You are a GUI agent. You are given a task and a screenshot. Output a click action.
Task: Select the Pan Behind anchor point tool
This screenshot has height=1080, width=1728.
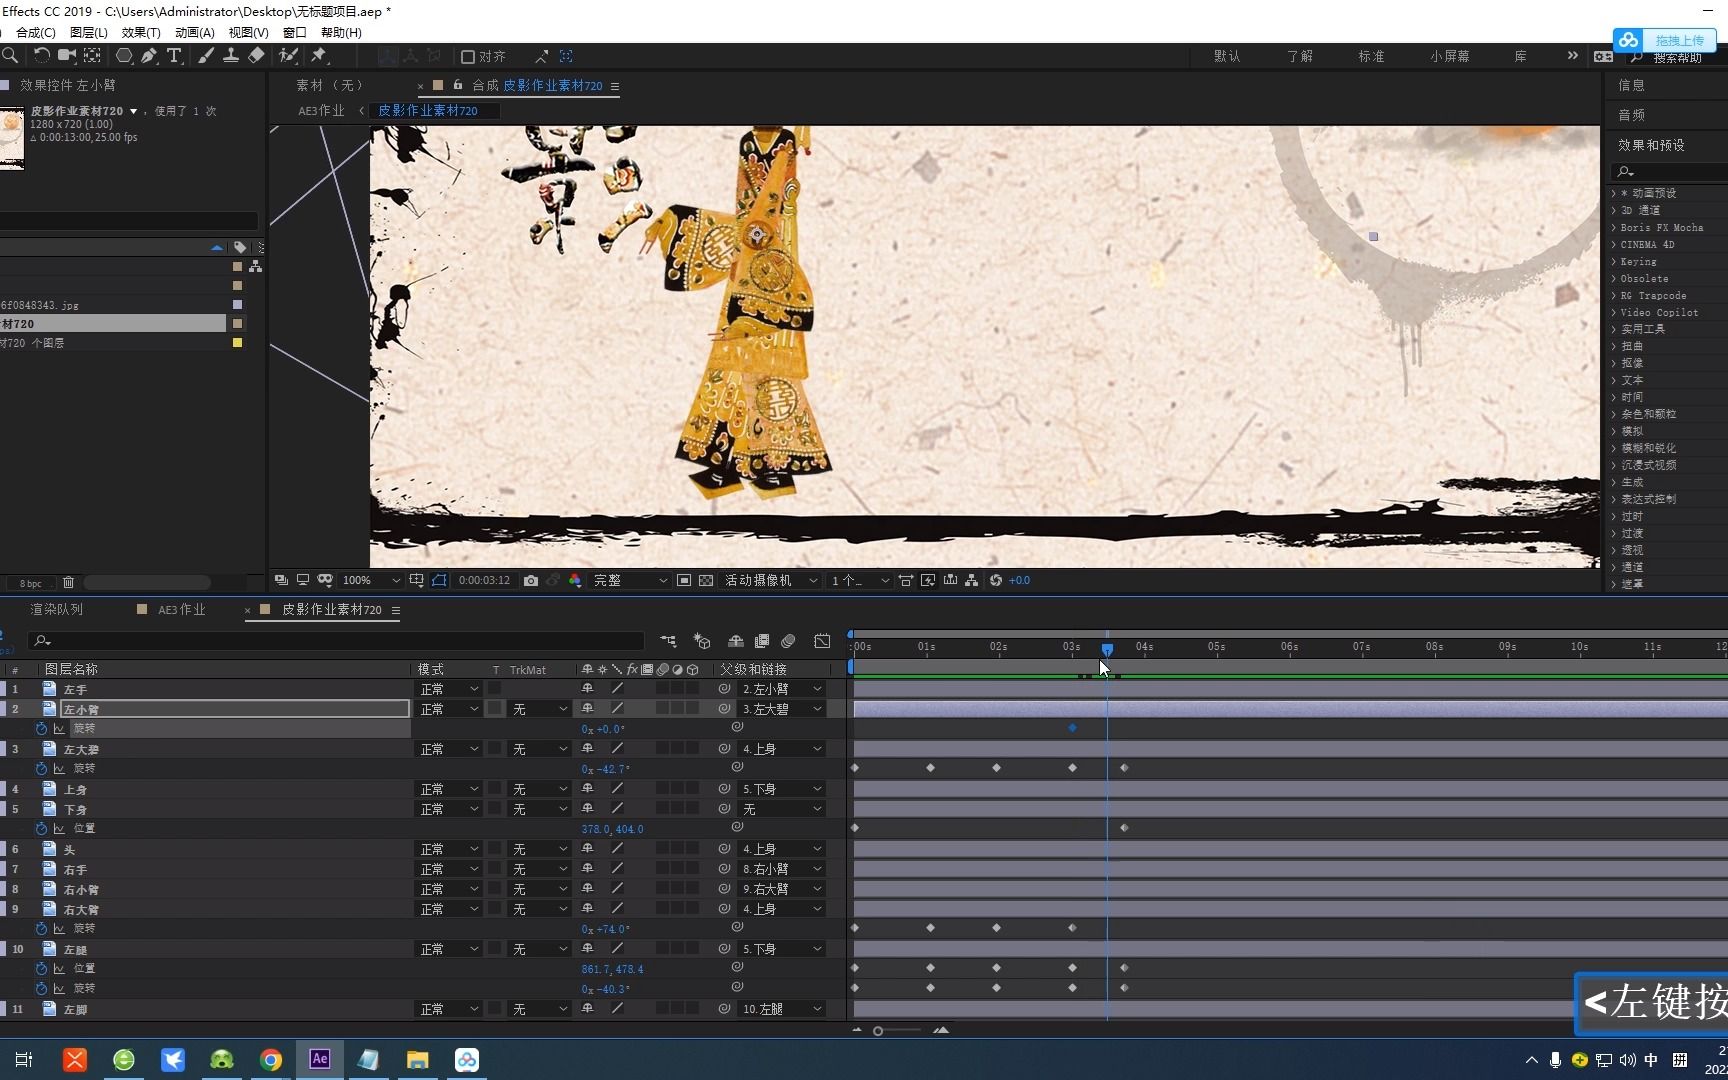[x=92, y=56]
